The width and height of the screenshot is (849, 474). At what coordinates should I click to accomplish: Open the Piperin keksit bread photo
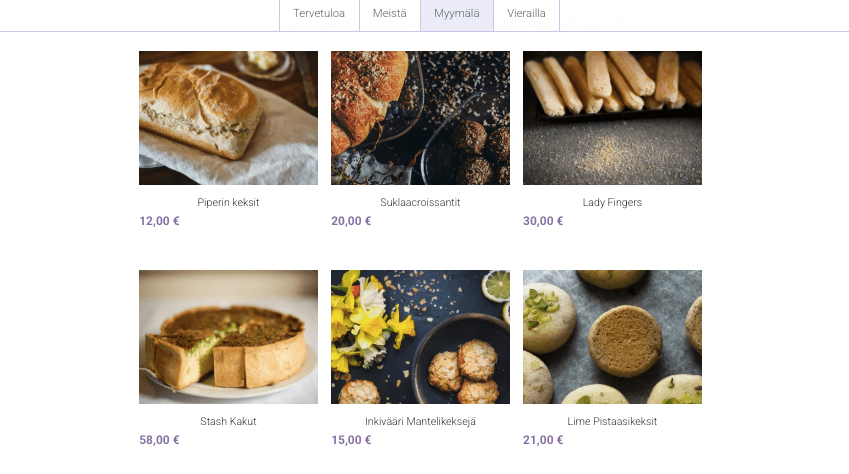228,118
